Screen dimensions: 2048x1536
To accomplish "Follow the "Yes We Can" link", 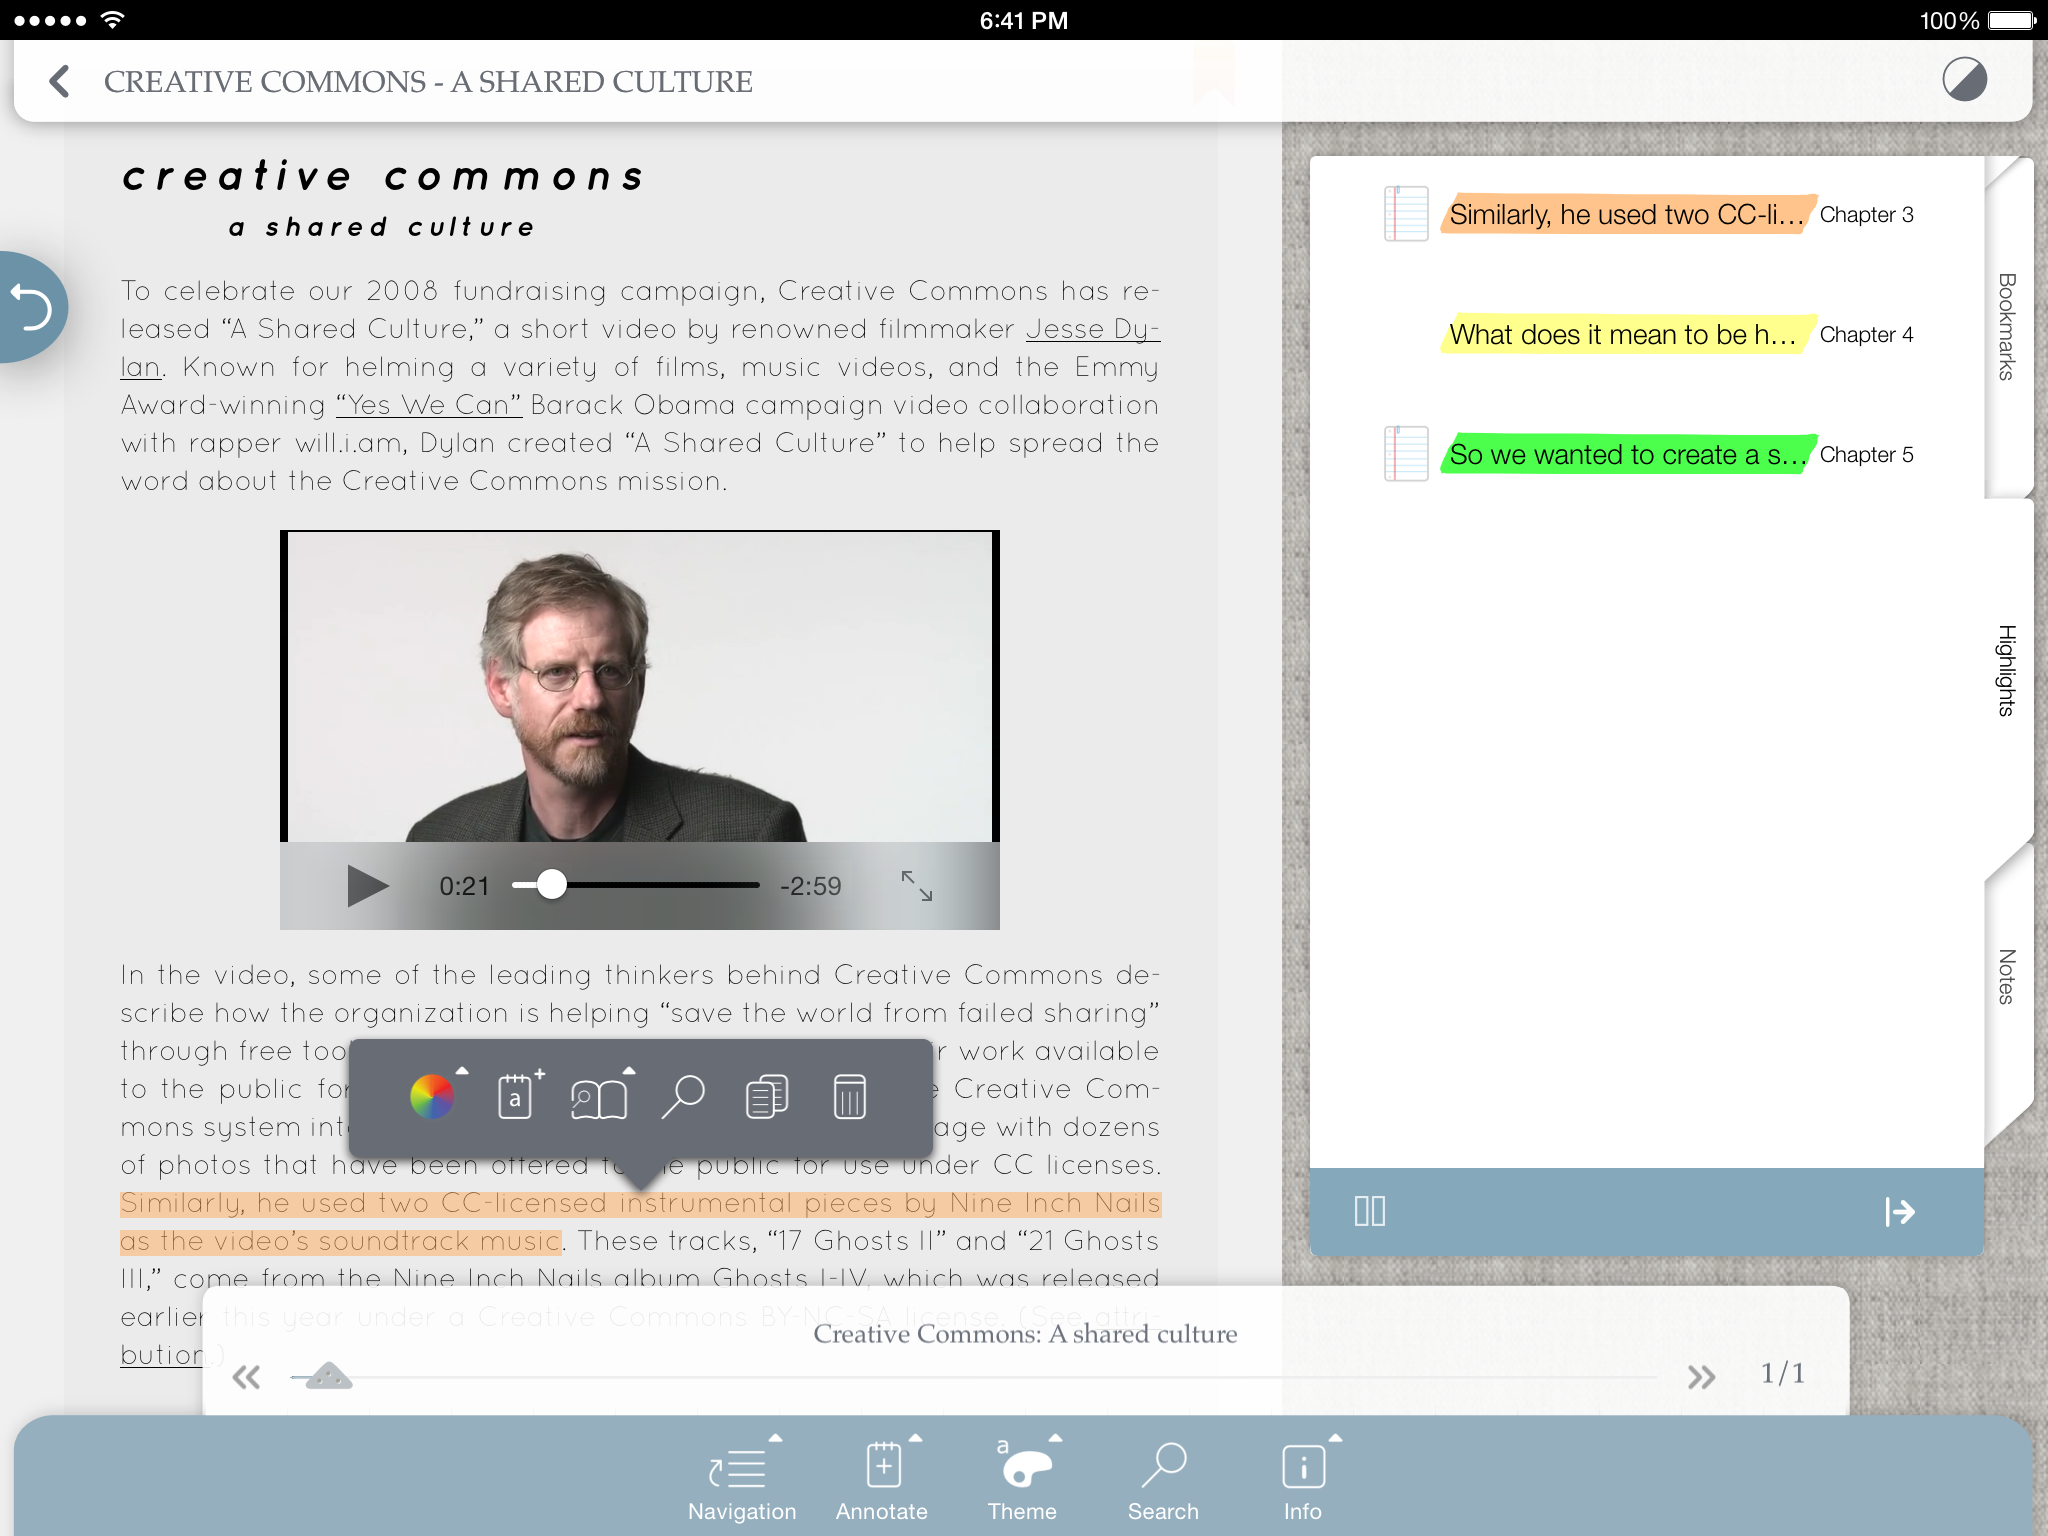I will [x=429, y=405].
